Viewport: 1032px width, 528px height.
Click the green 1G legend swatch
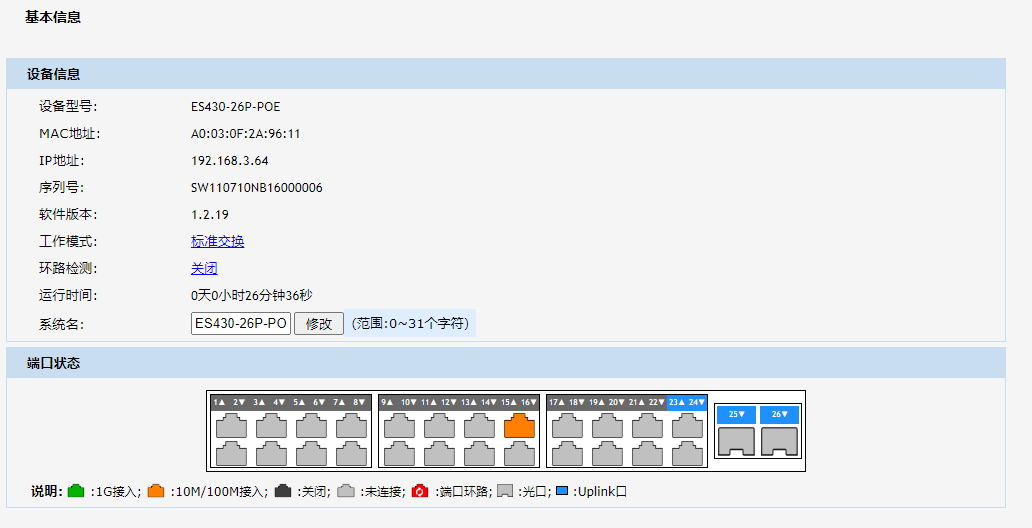76,491
